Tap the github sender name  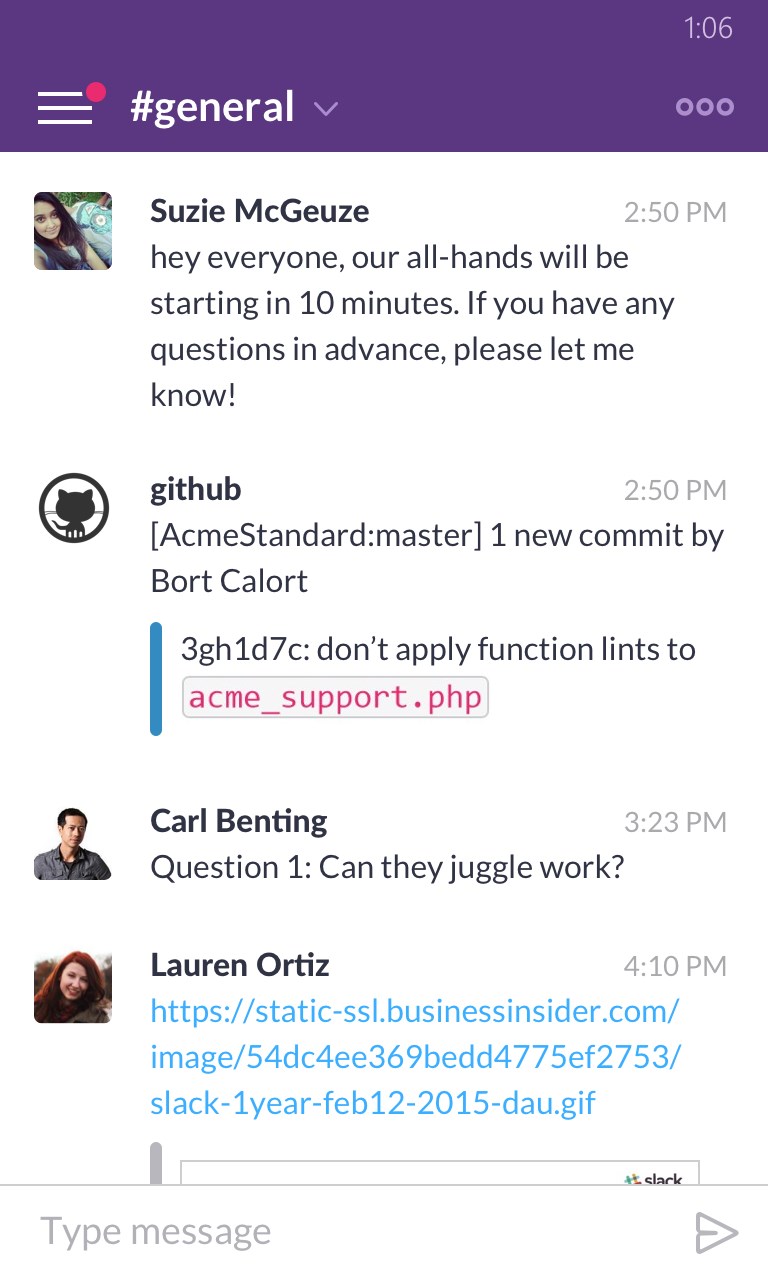point(195,489)
